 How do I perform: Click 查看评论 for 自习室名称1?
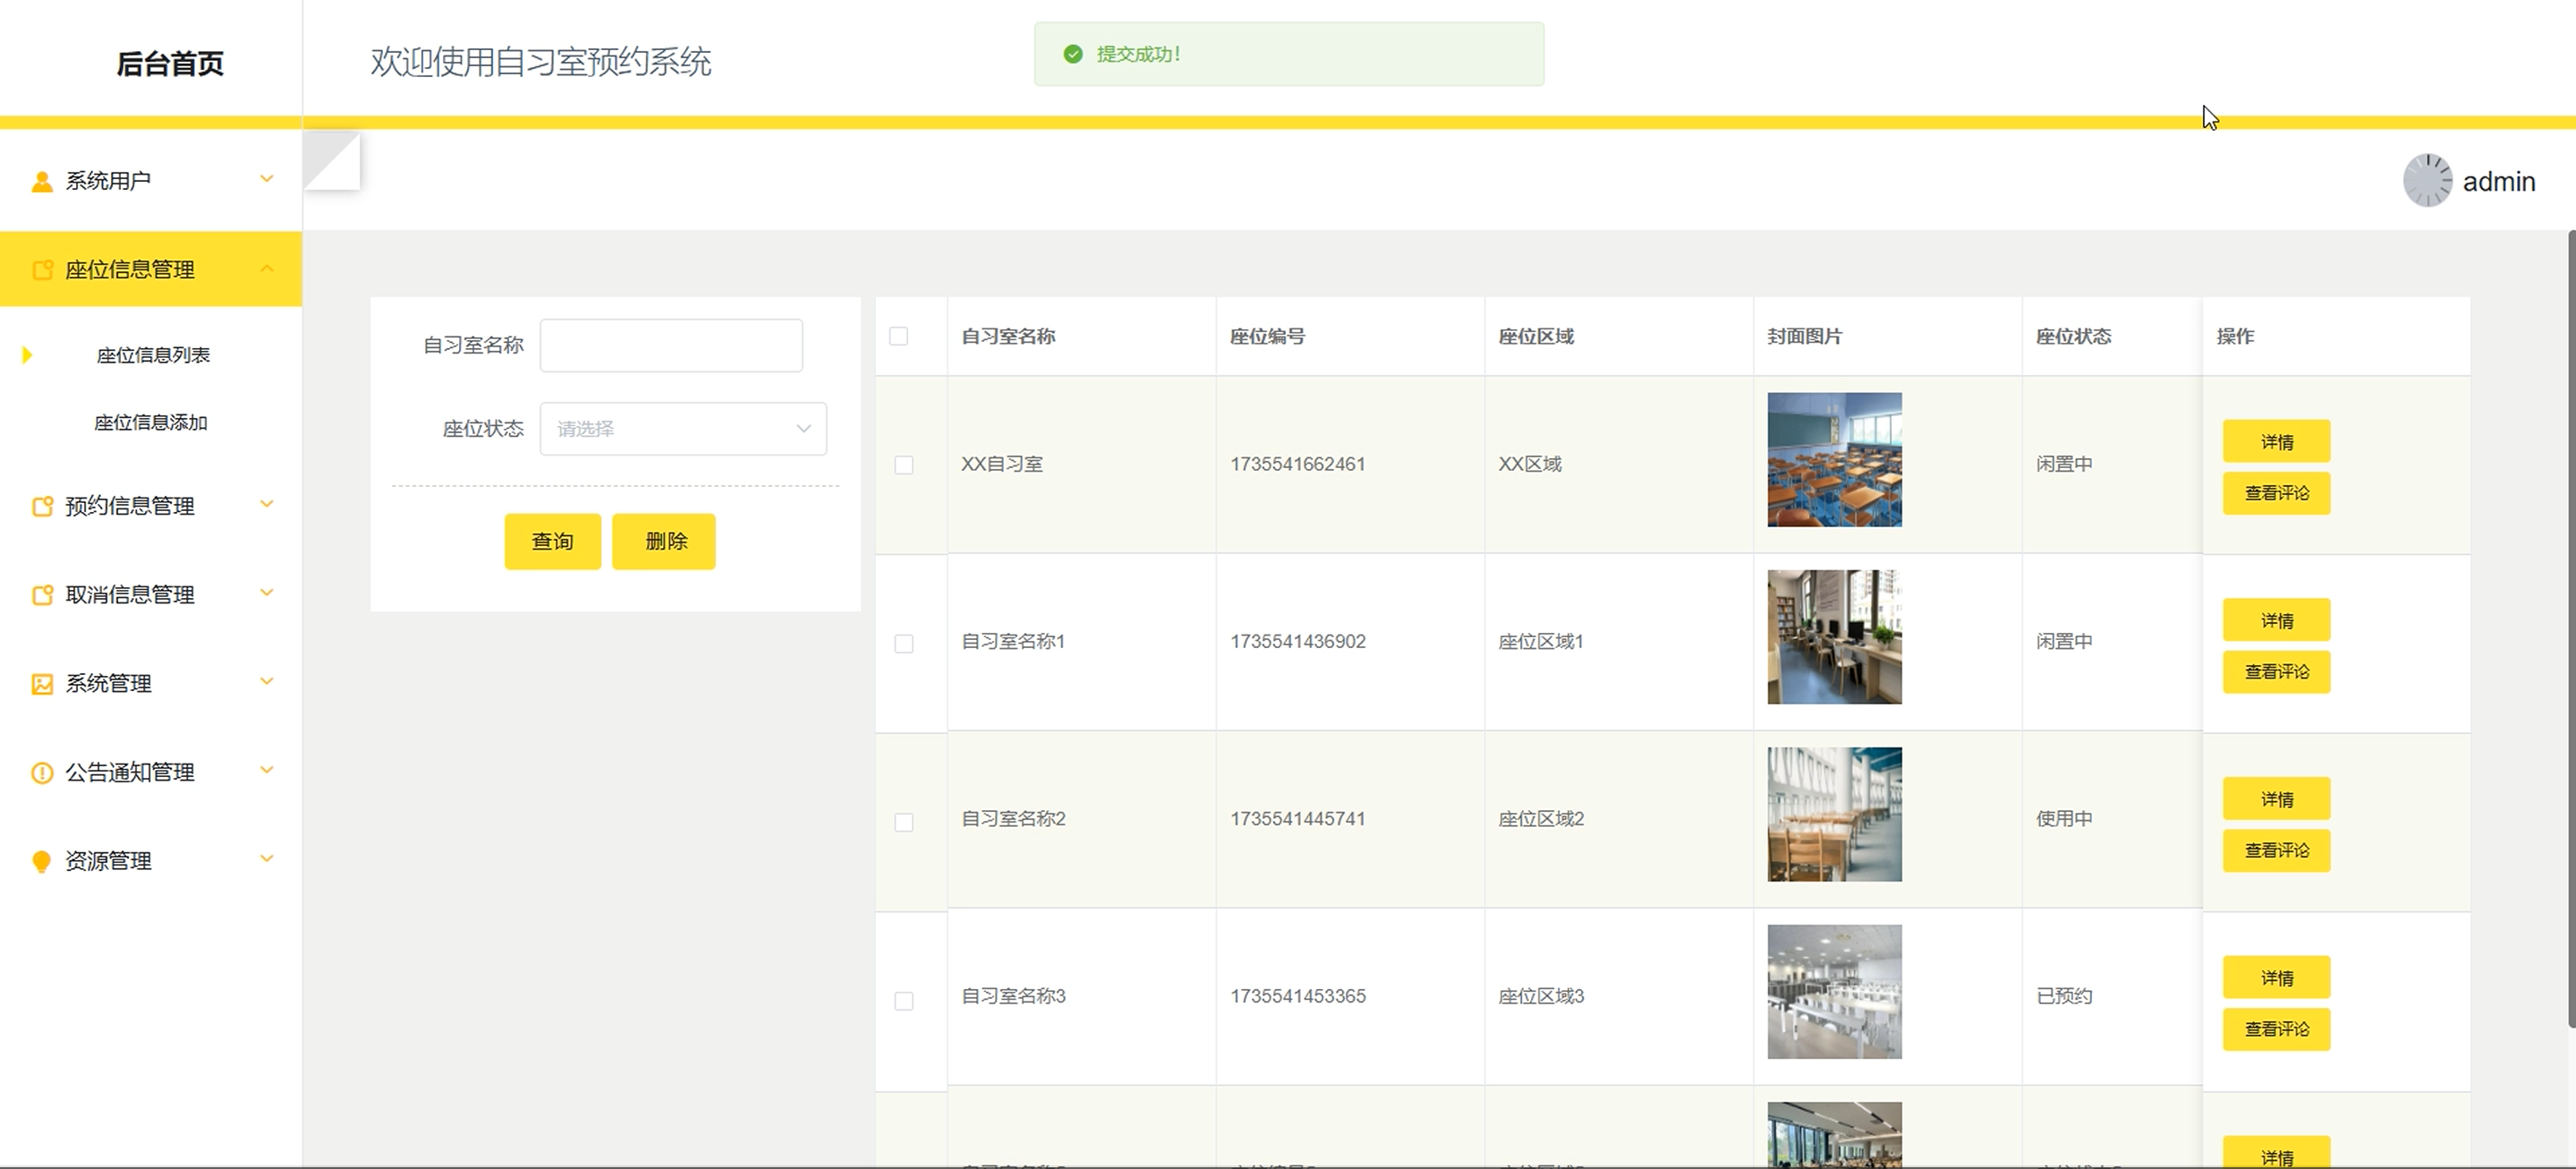tap(2276, 672)
